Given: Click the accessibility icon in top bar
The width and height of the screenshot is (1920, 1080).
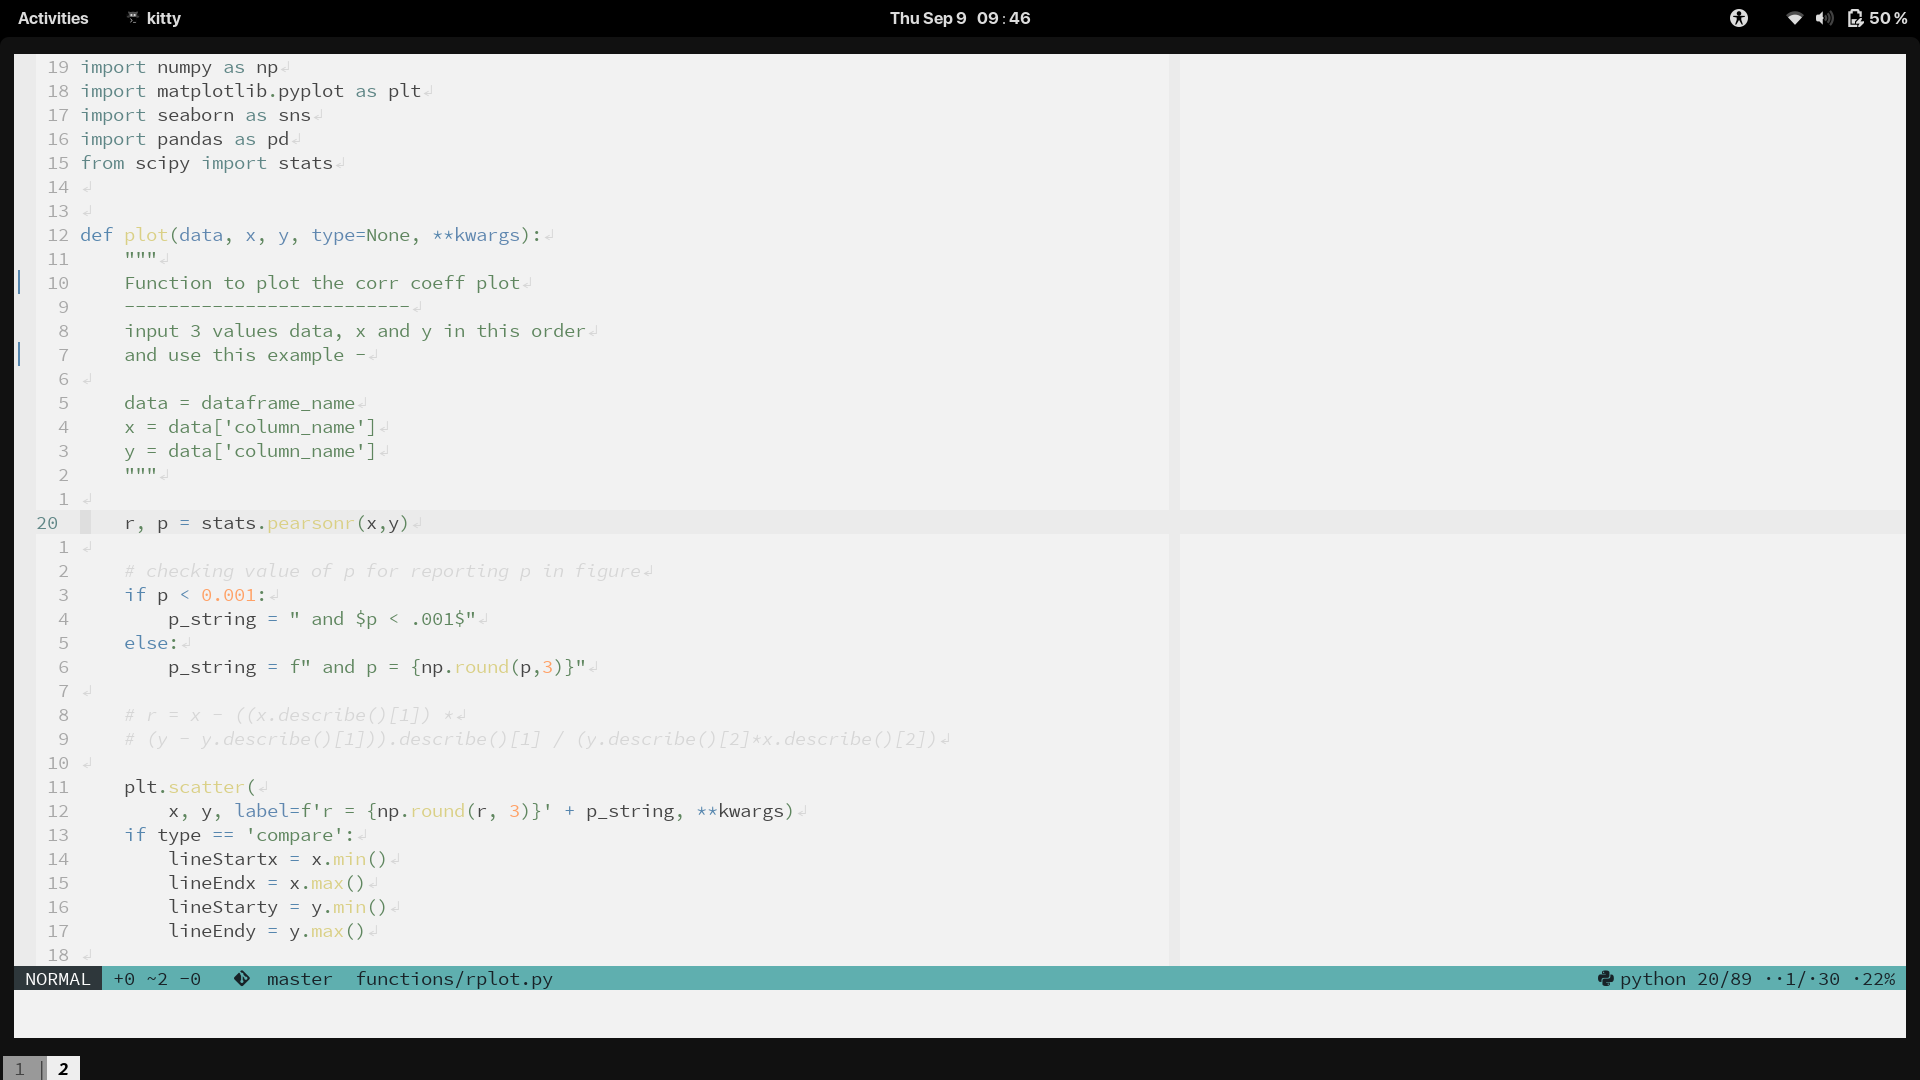Looking at the screenshot, I should (x=1739, y=18).
